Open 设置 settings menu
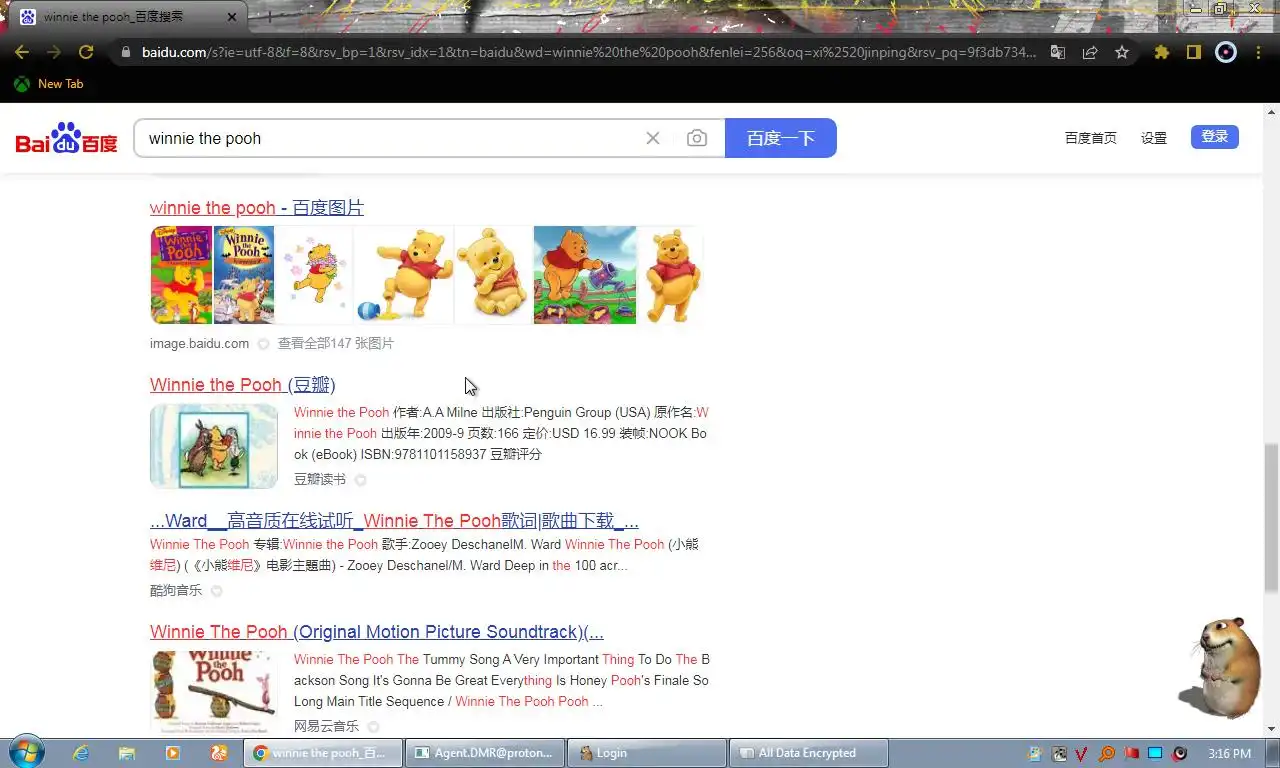1280x768 pixels. tap(1154, 138)
